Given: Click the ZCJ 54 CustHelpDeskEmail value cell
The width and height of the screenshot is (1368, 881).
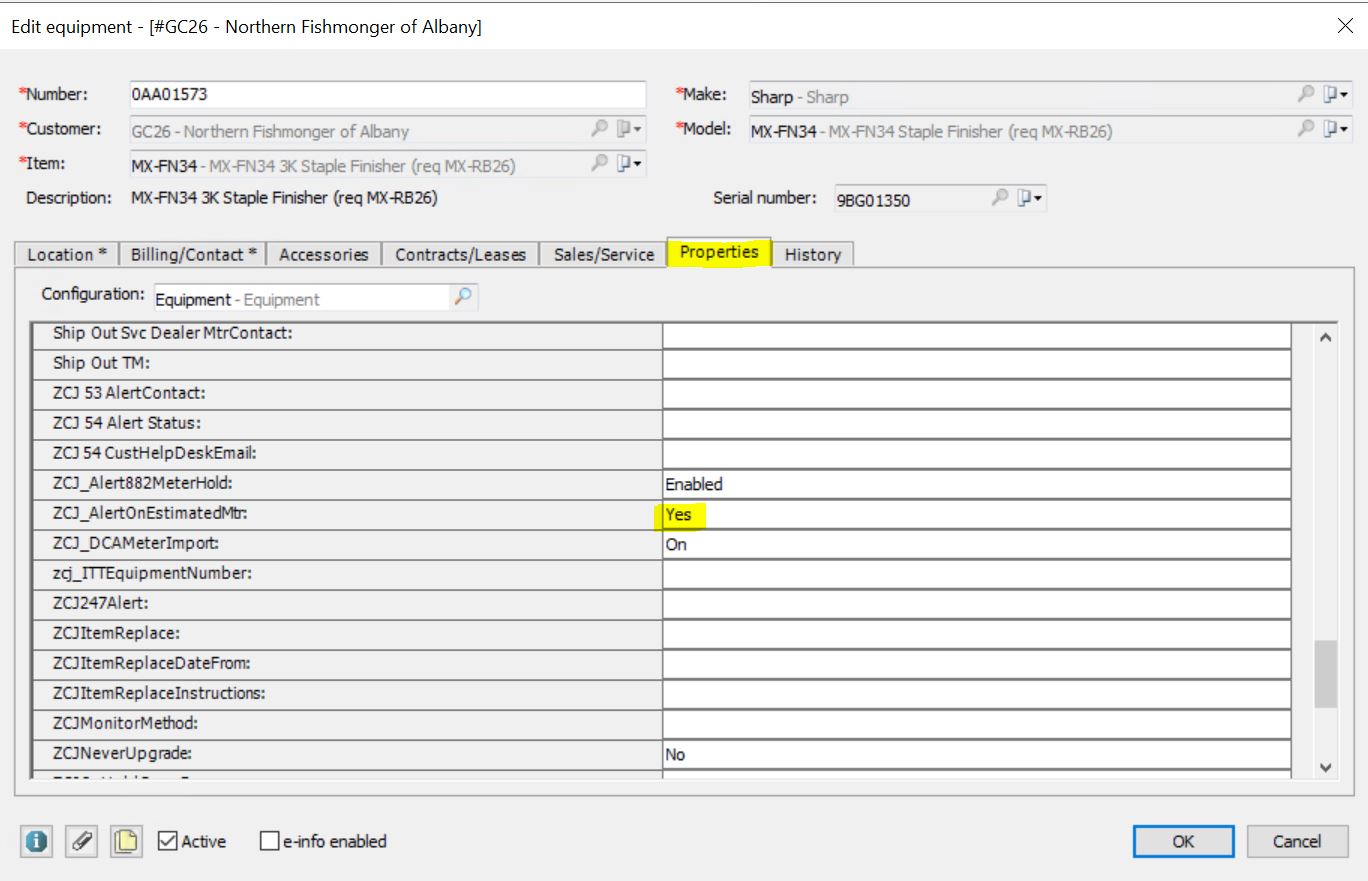Looking at the screenshot, I should (x=976, y=454).
